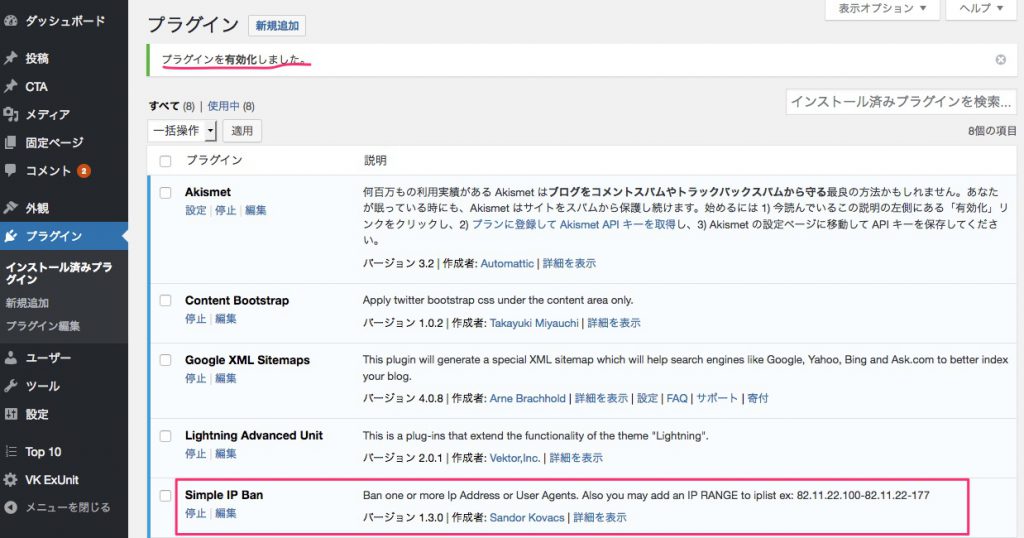Click the user icon beside ユーザー
Screen dimensions: 1024x538
tap(10, 358)
